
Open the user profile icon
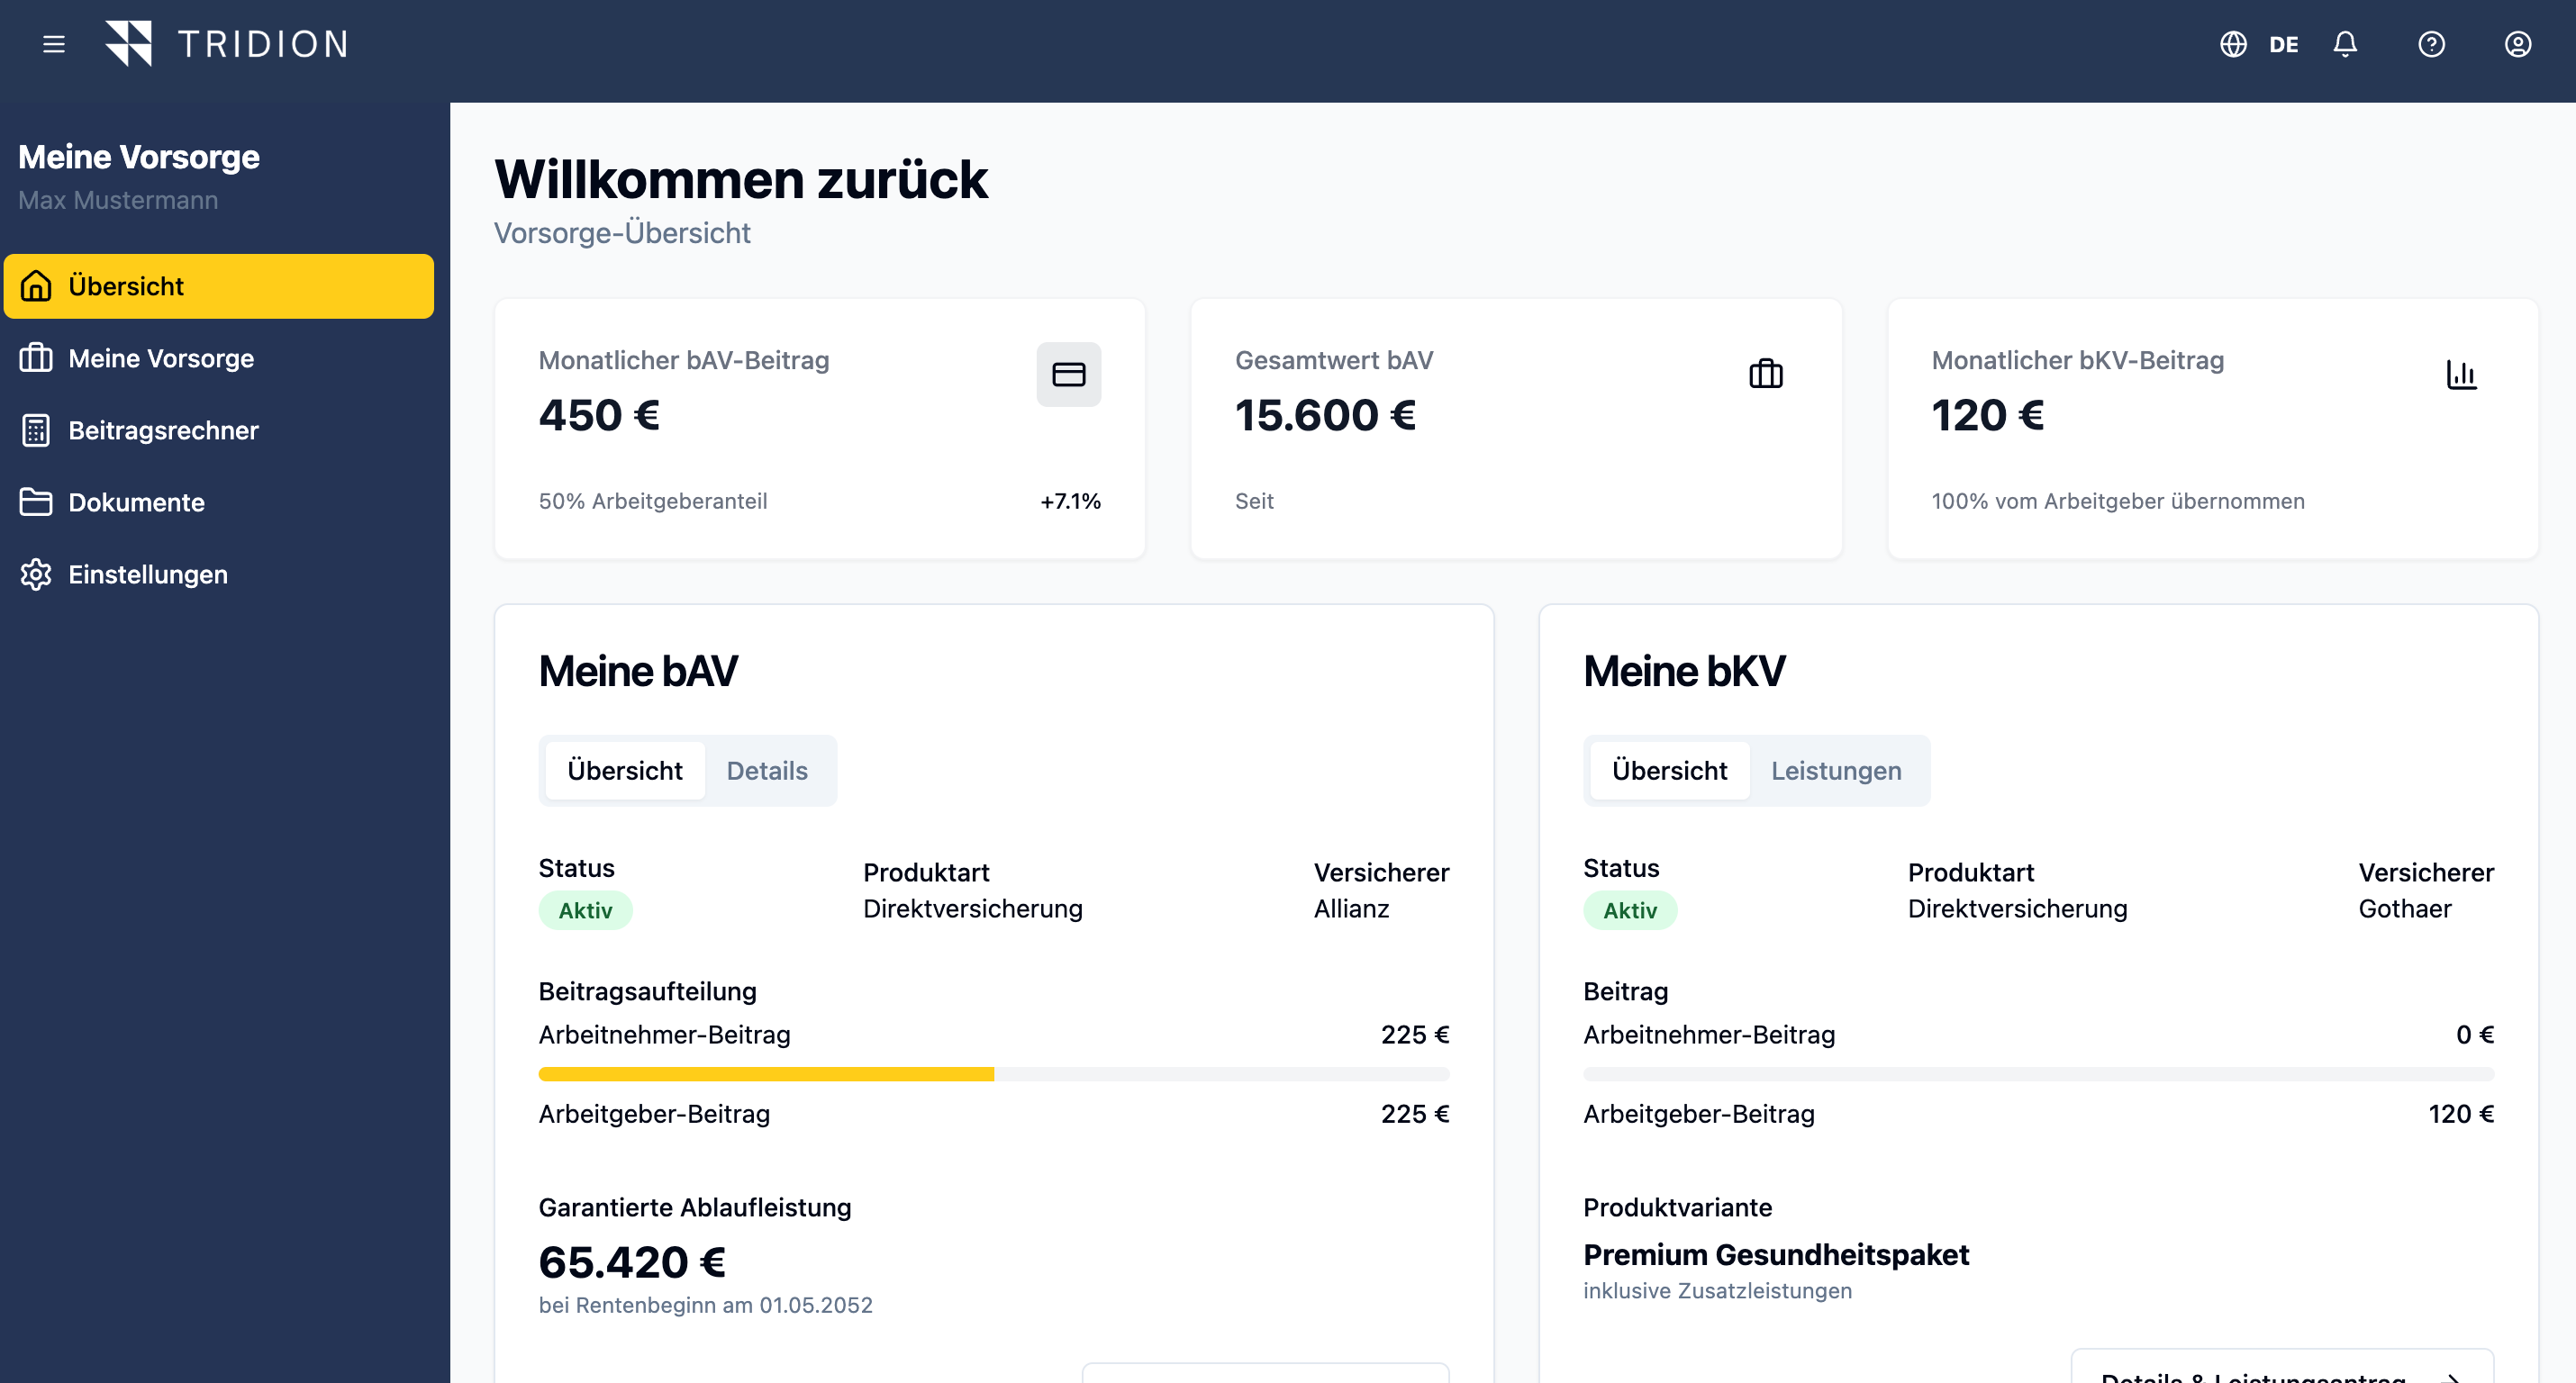pyautogui.click(x=2517, y=44)
